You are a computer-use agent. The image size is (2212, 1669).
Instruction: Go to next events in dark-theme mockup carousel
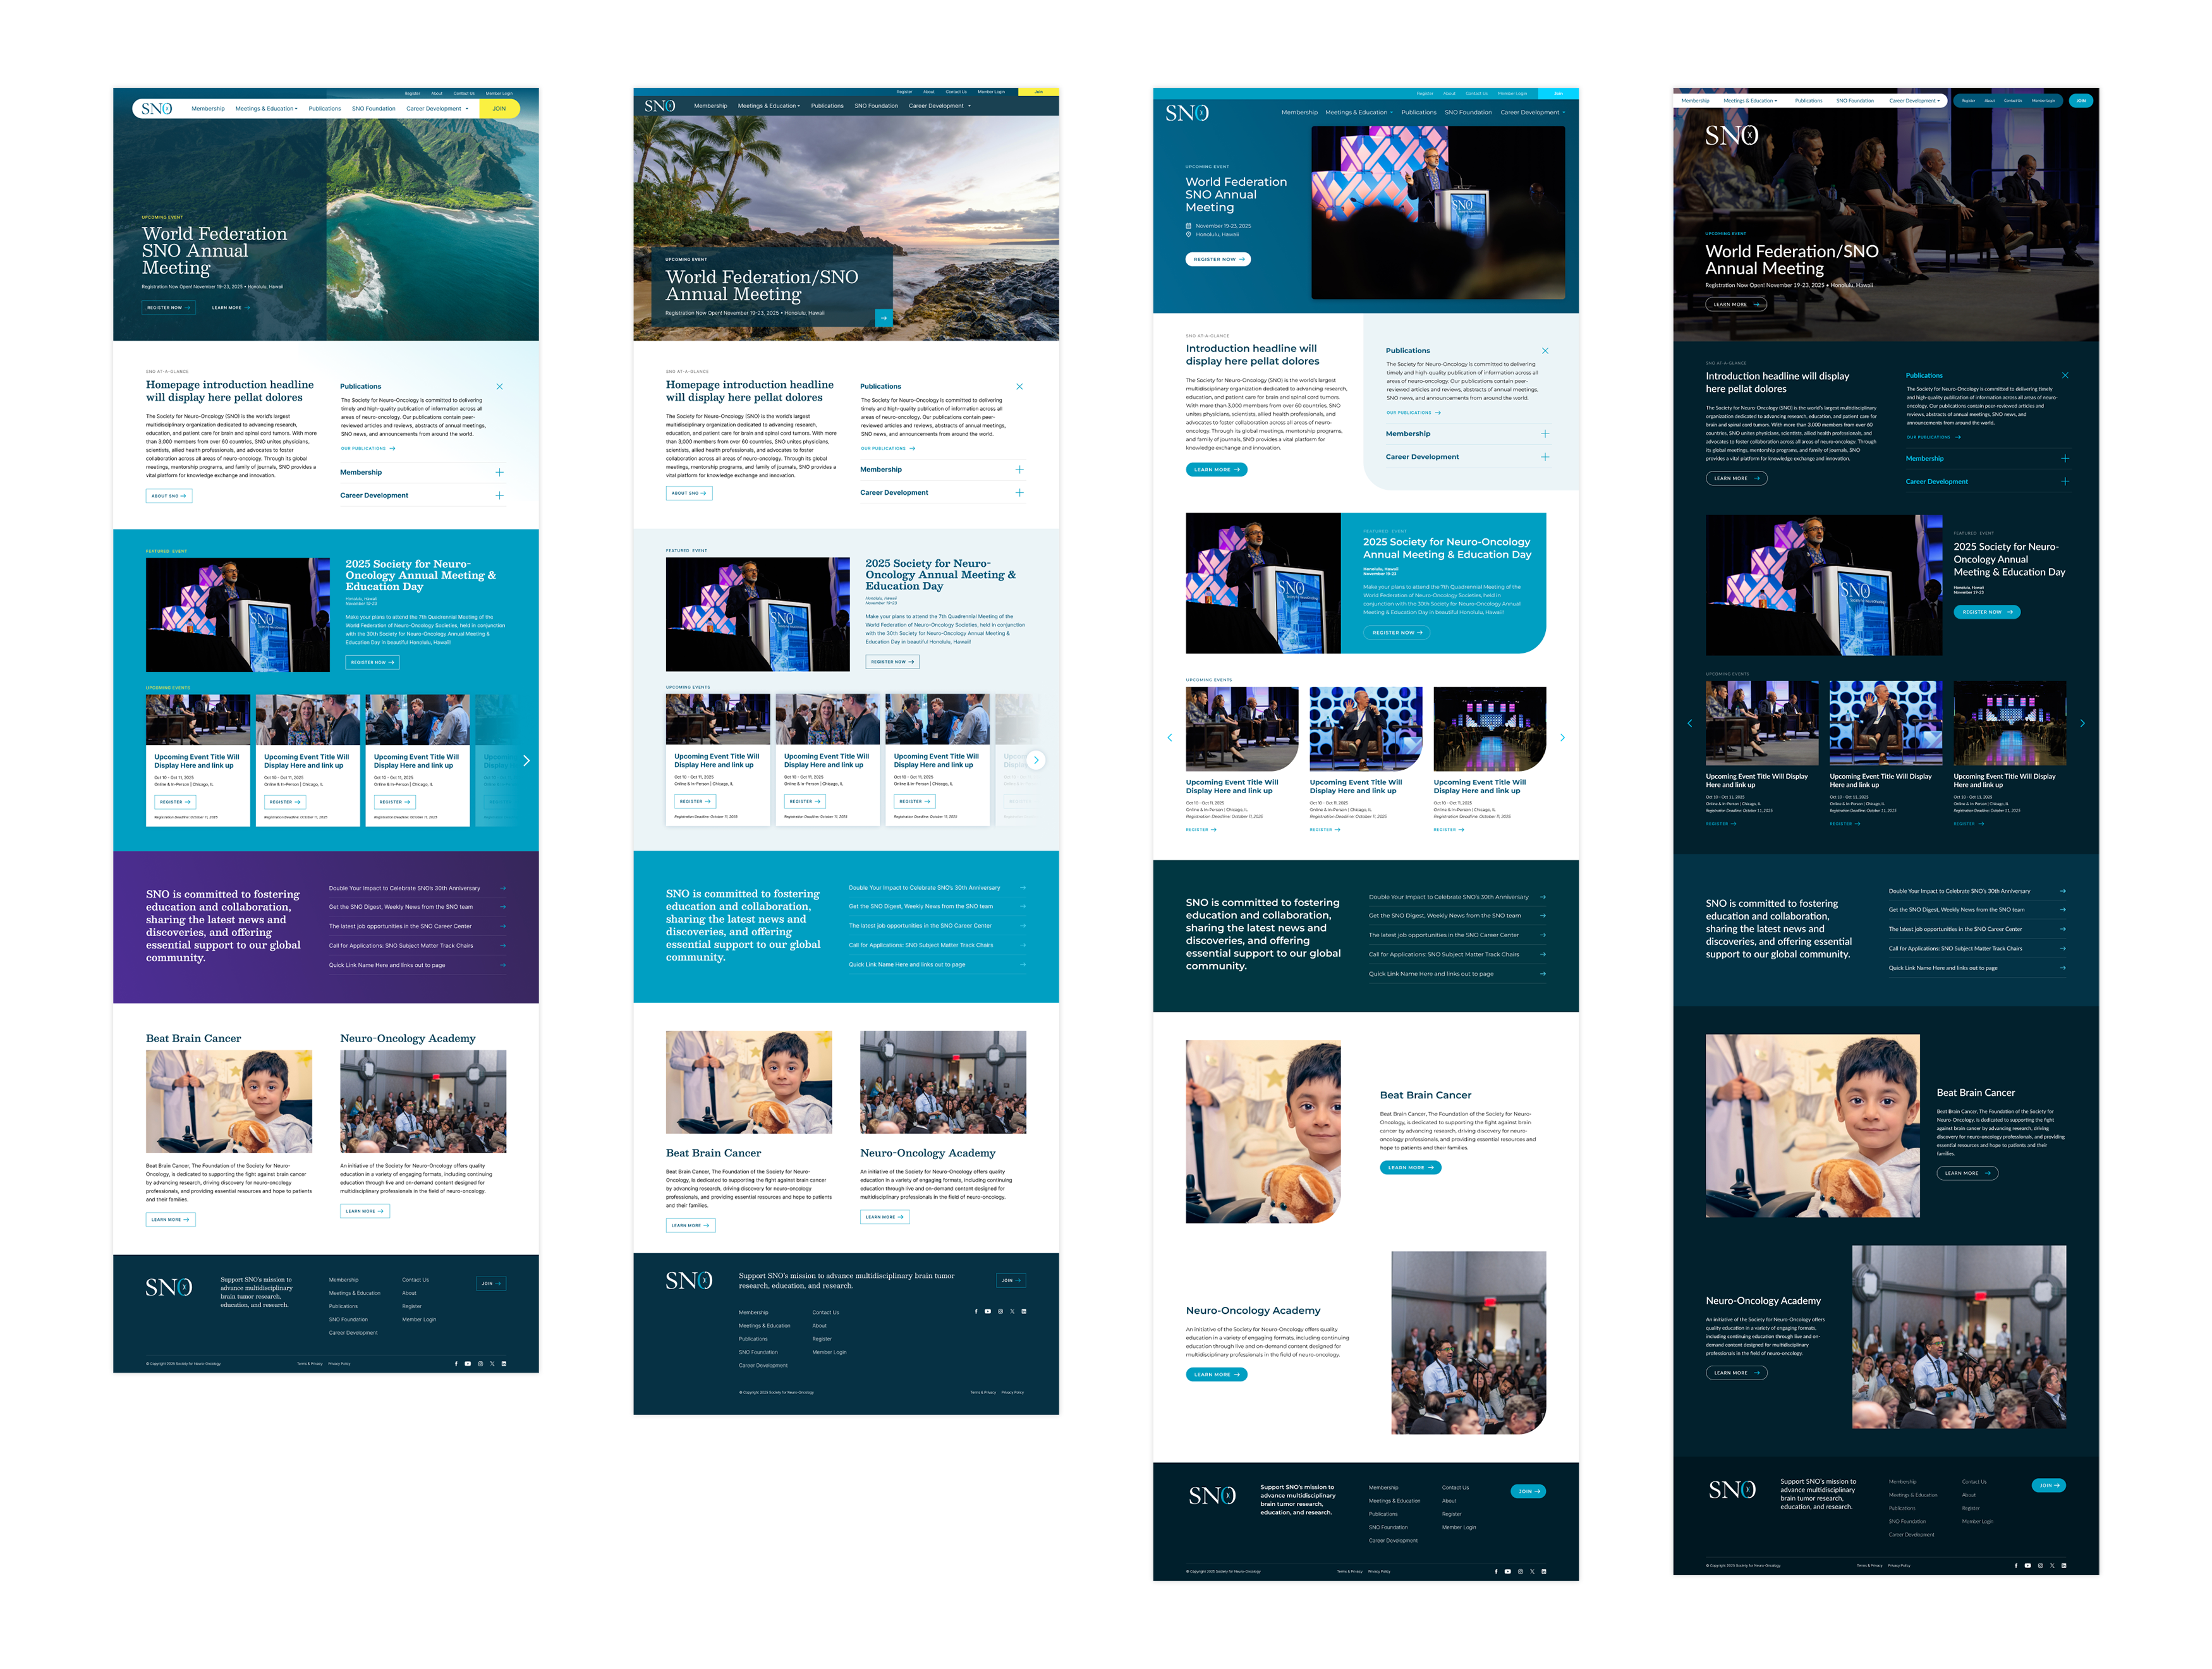point(2082,723)
